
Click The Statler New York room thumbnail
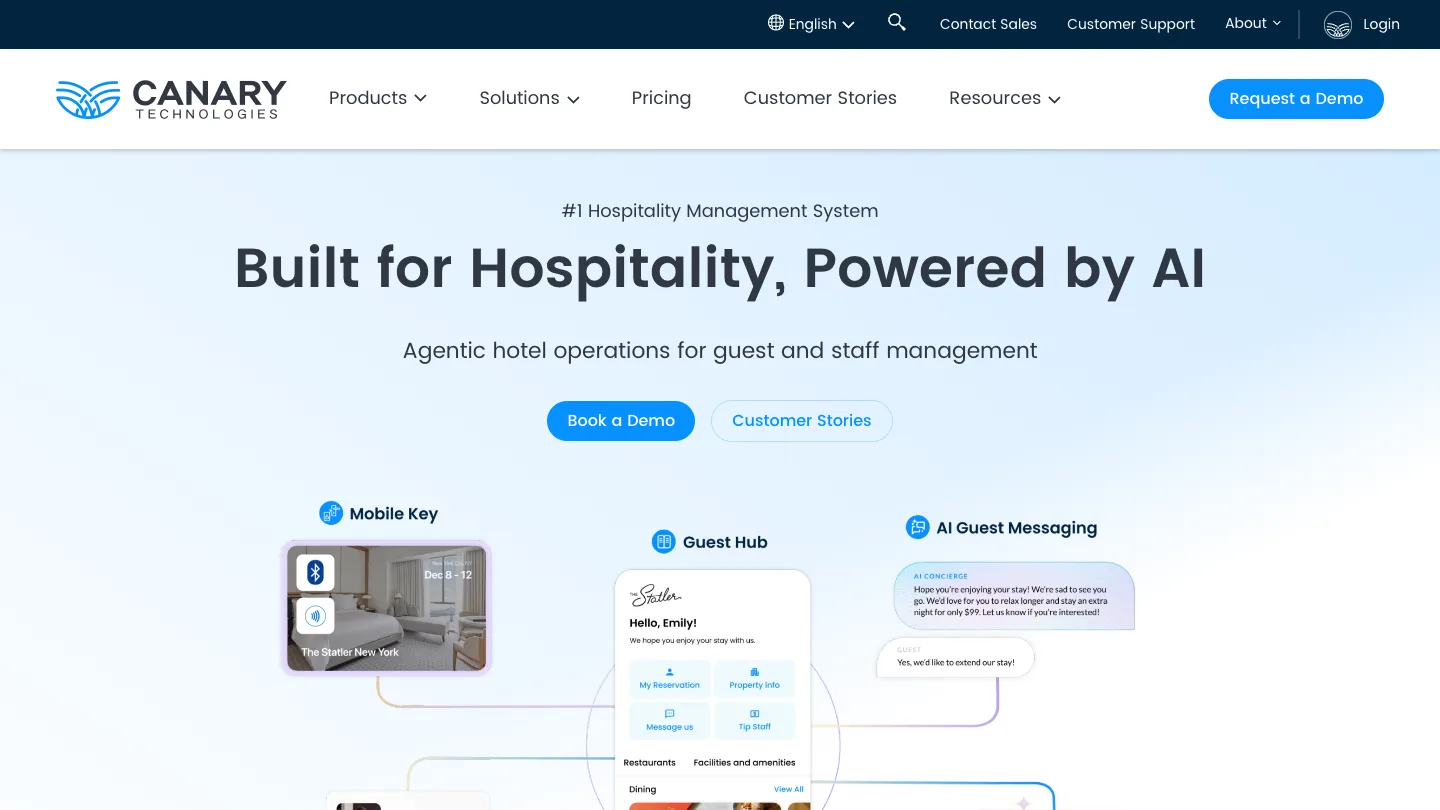387,608
